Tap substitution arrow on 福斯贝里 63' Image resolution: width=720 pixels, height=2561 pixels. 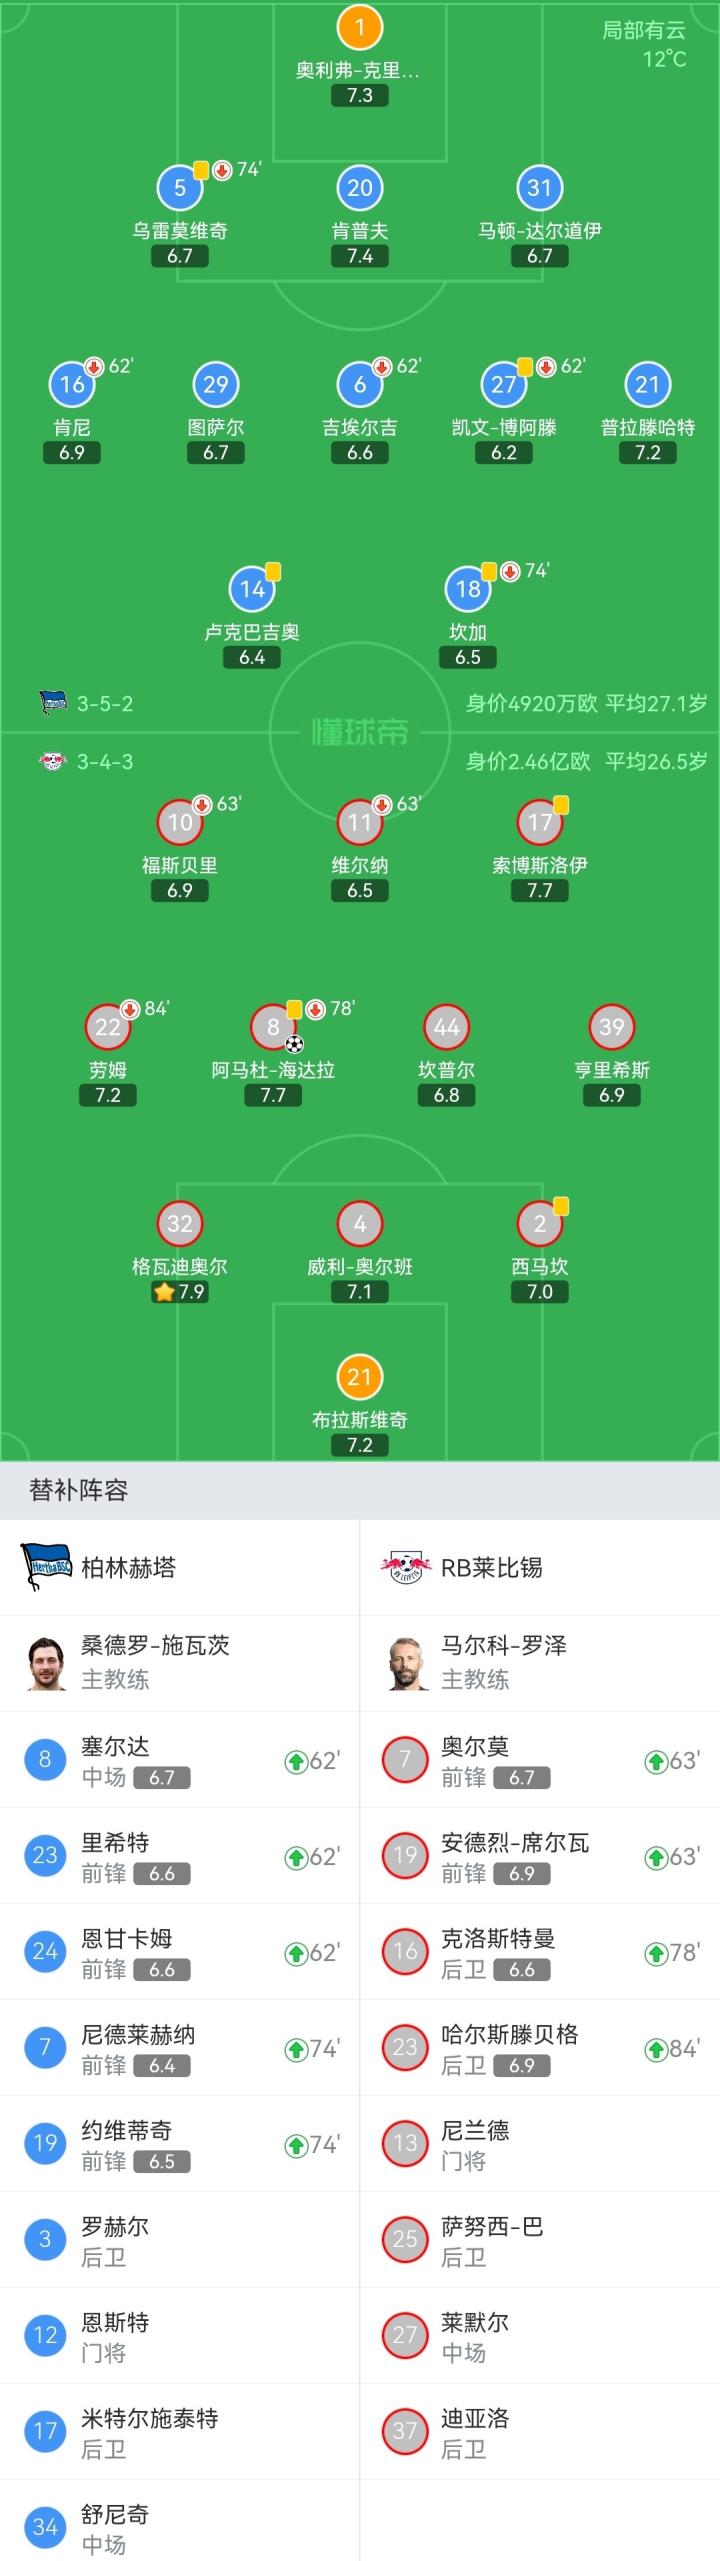click(x=202, y=804)
